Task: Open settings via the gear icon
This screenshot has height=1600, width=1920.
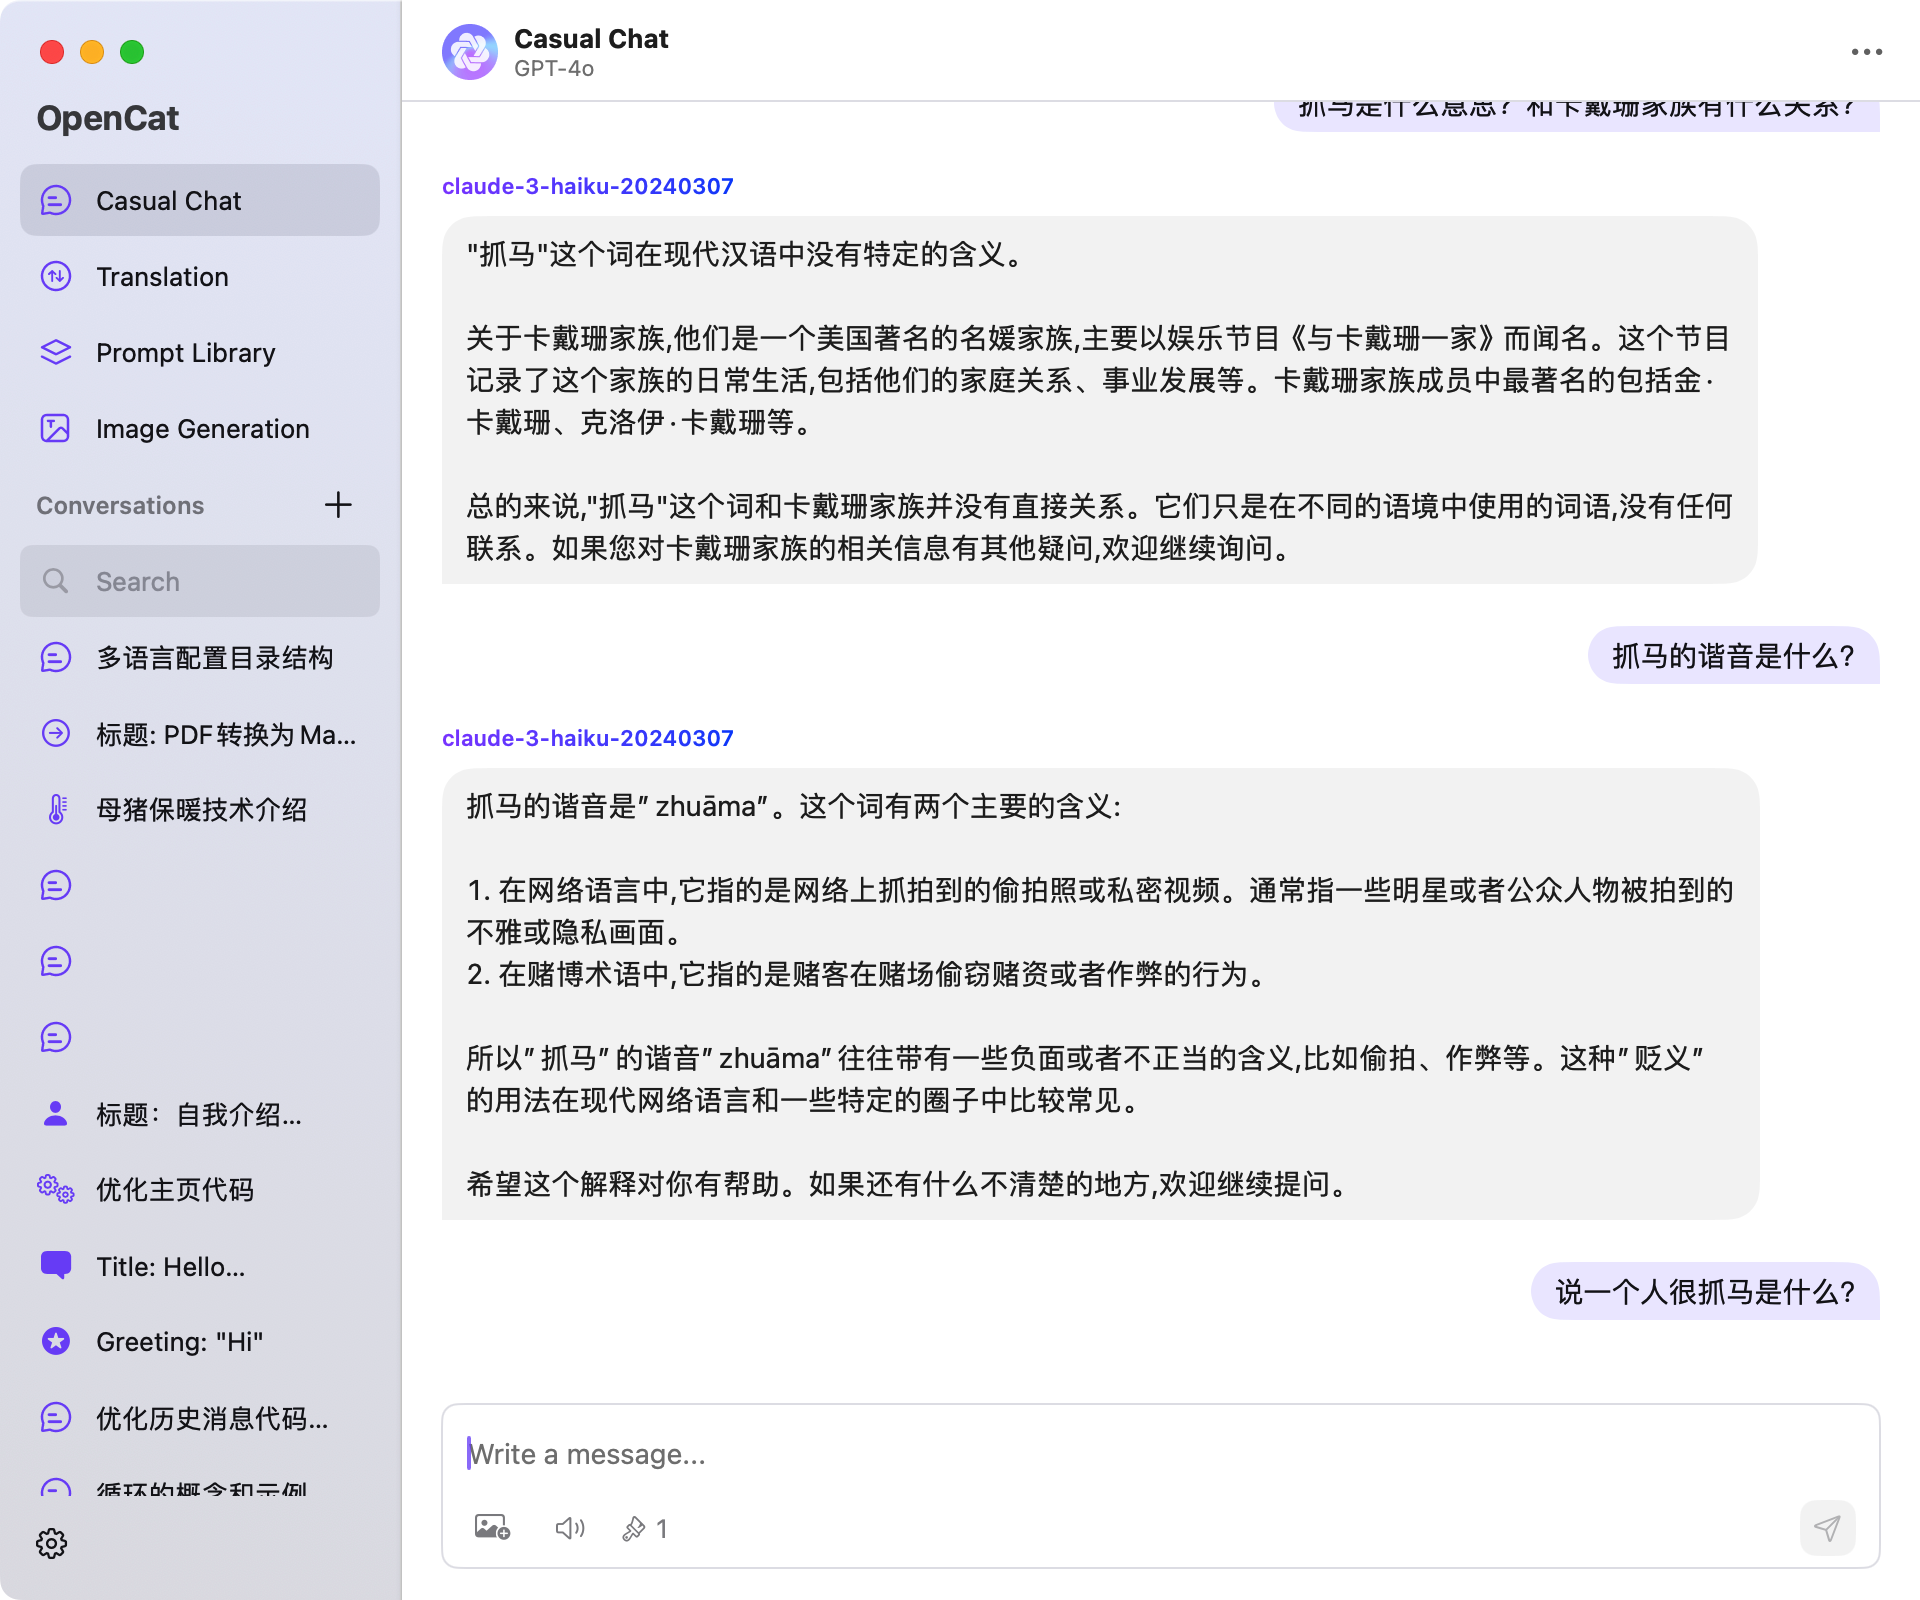Action: [52, 1543]
